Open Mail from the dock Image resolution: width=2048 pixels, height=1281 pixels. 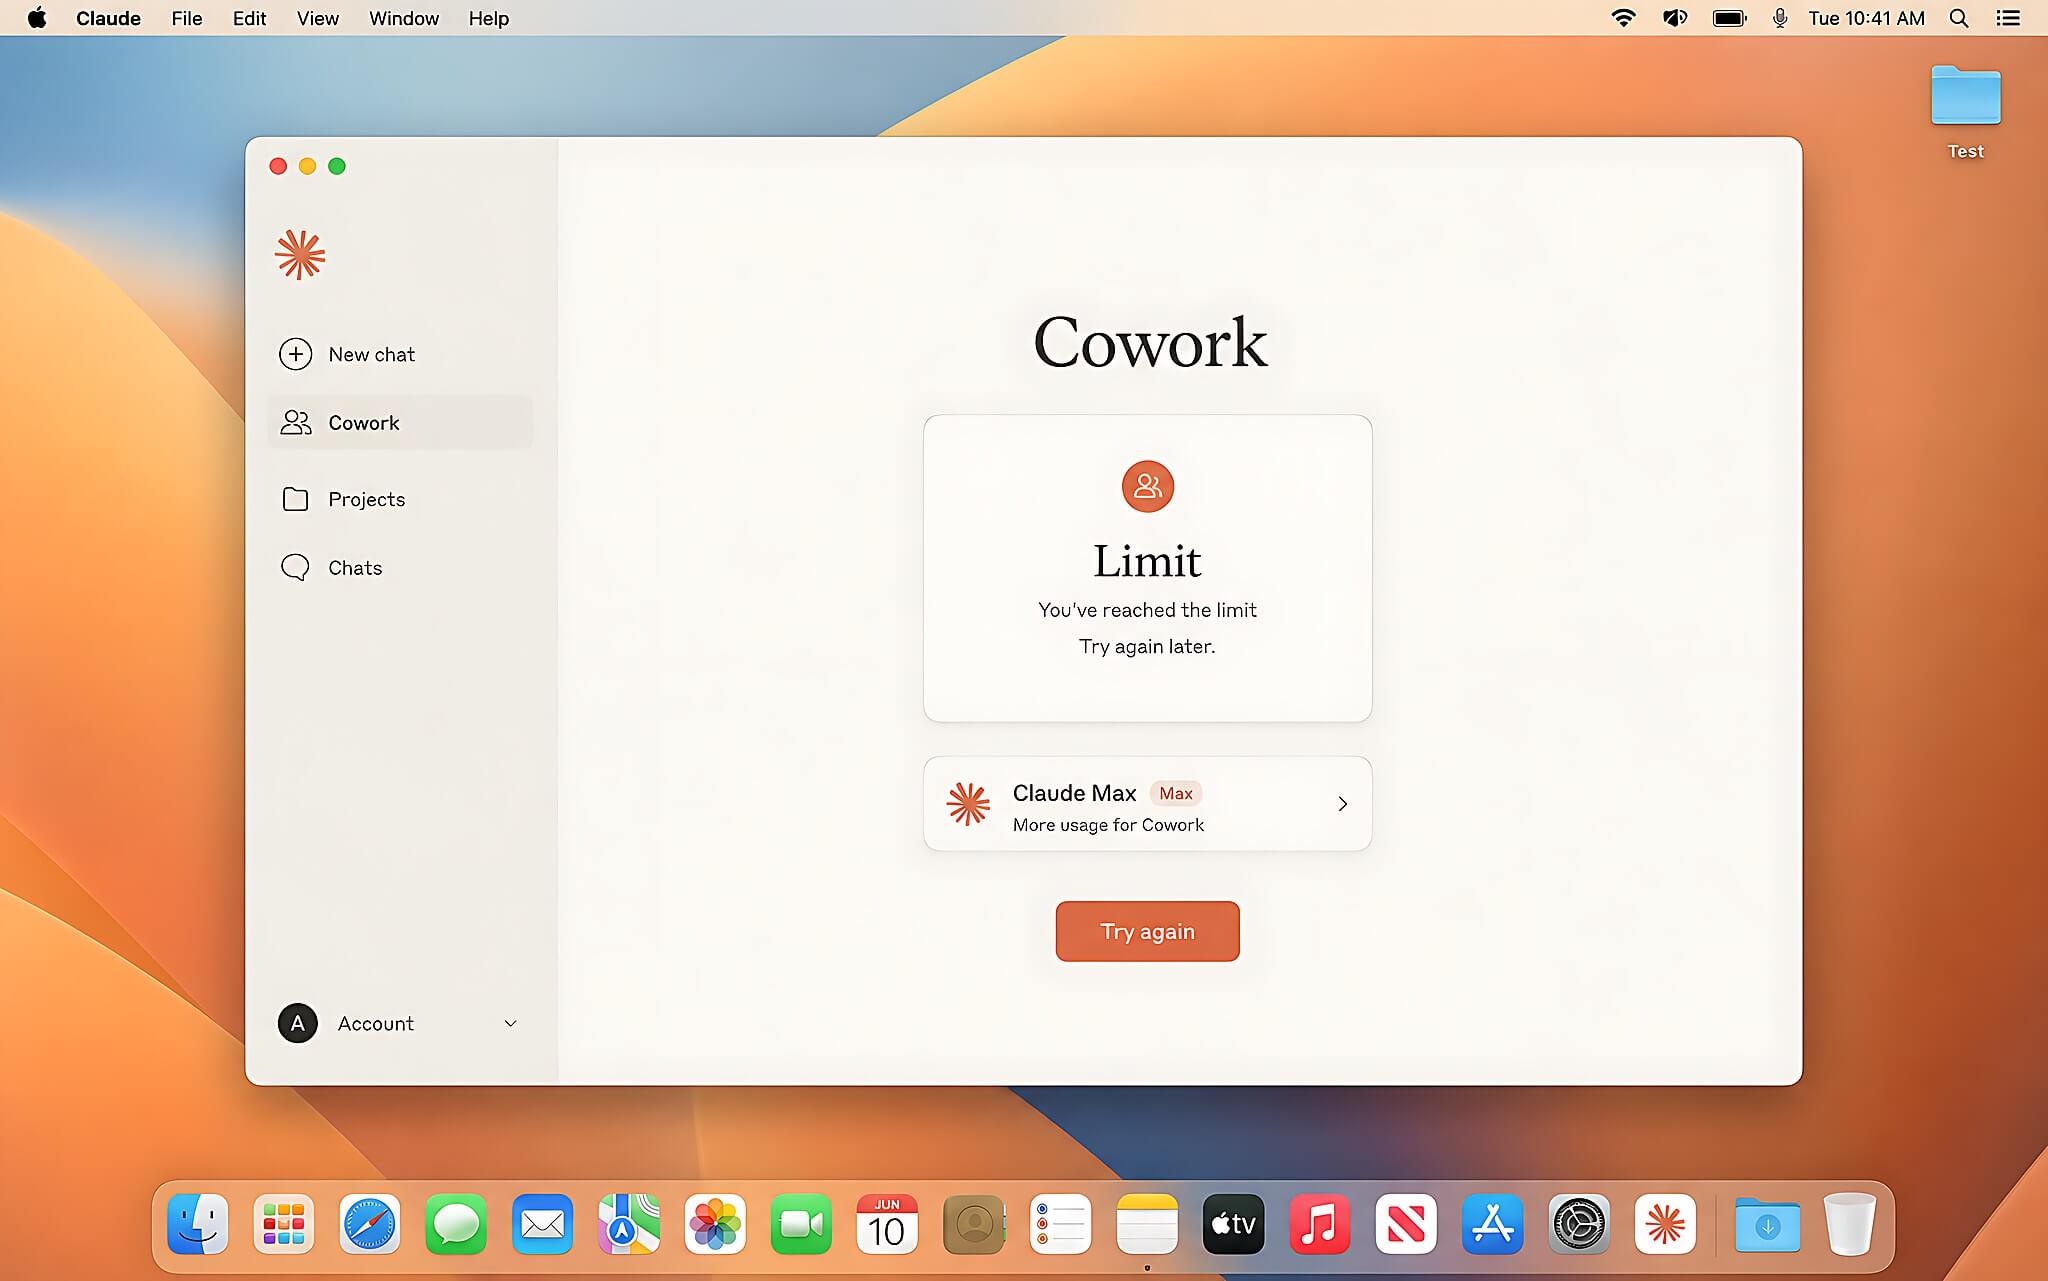542,1224
